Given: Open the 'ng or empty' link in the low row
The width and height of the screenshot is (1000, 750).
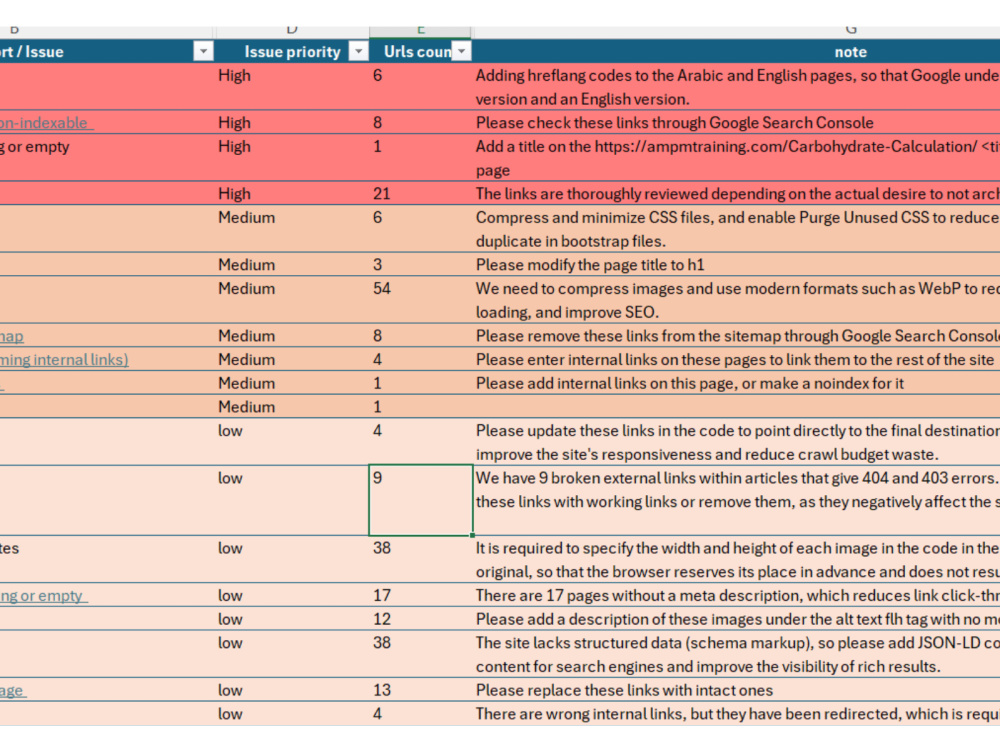Looking at the screenshot, I should coord(43,596).
